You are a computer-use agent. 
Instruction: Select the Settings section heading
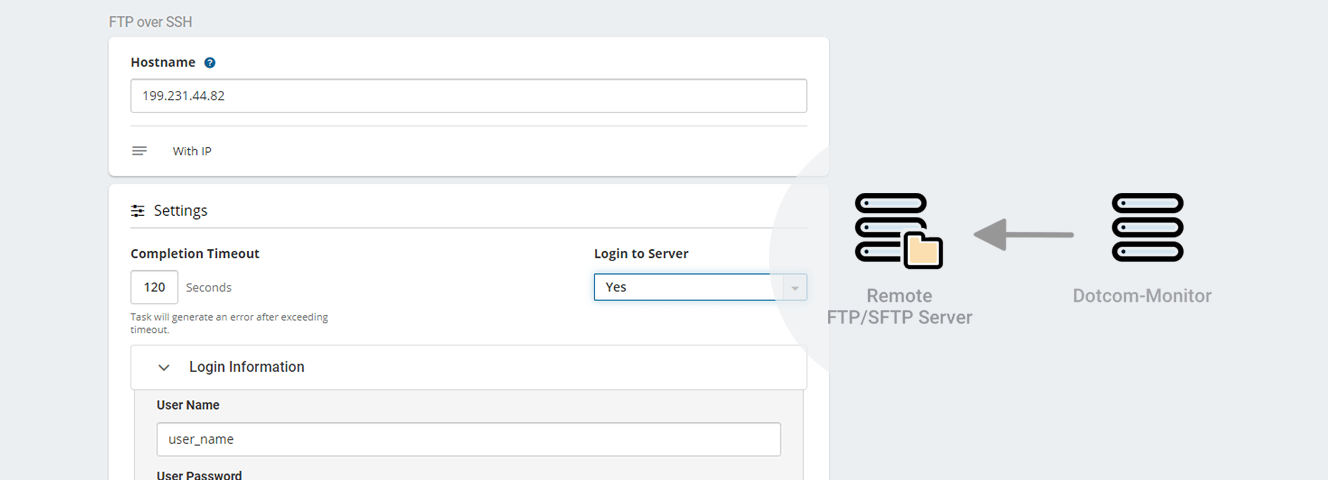pos(181,211)
